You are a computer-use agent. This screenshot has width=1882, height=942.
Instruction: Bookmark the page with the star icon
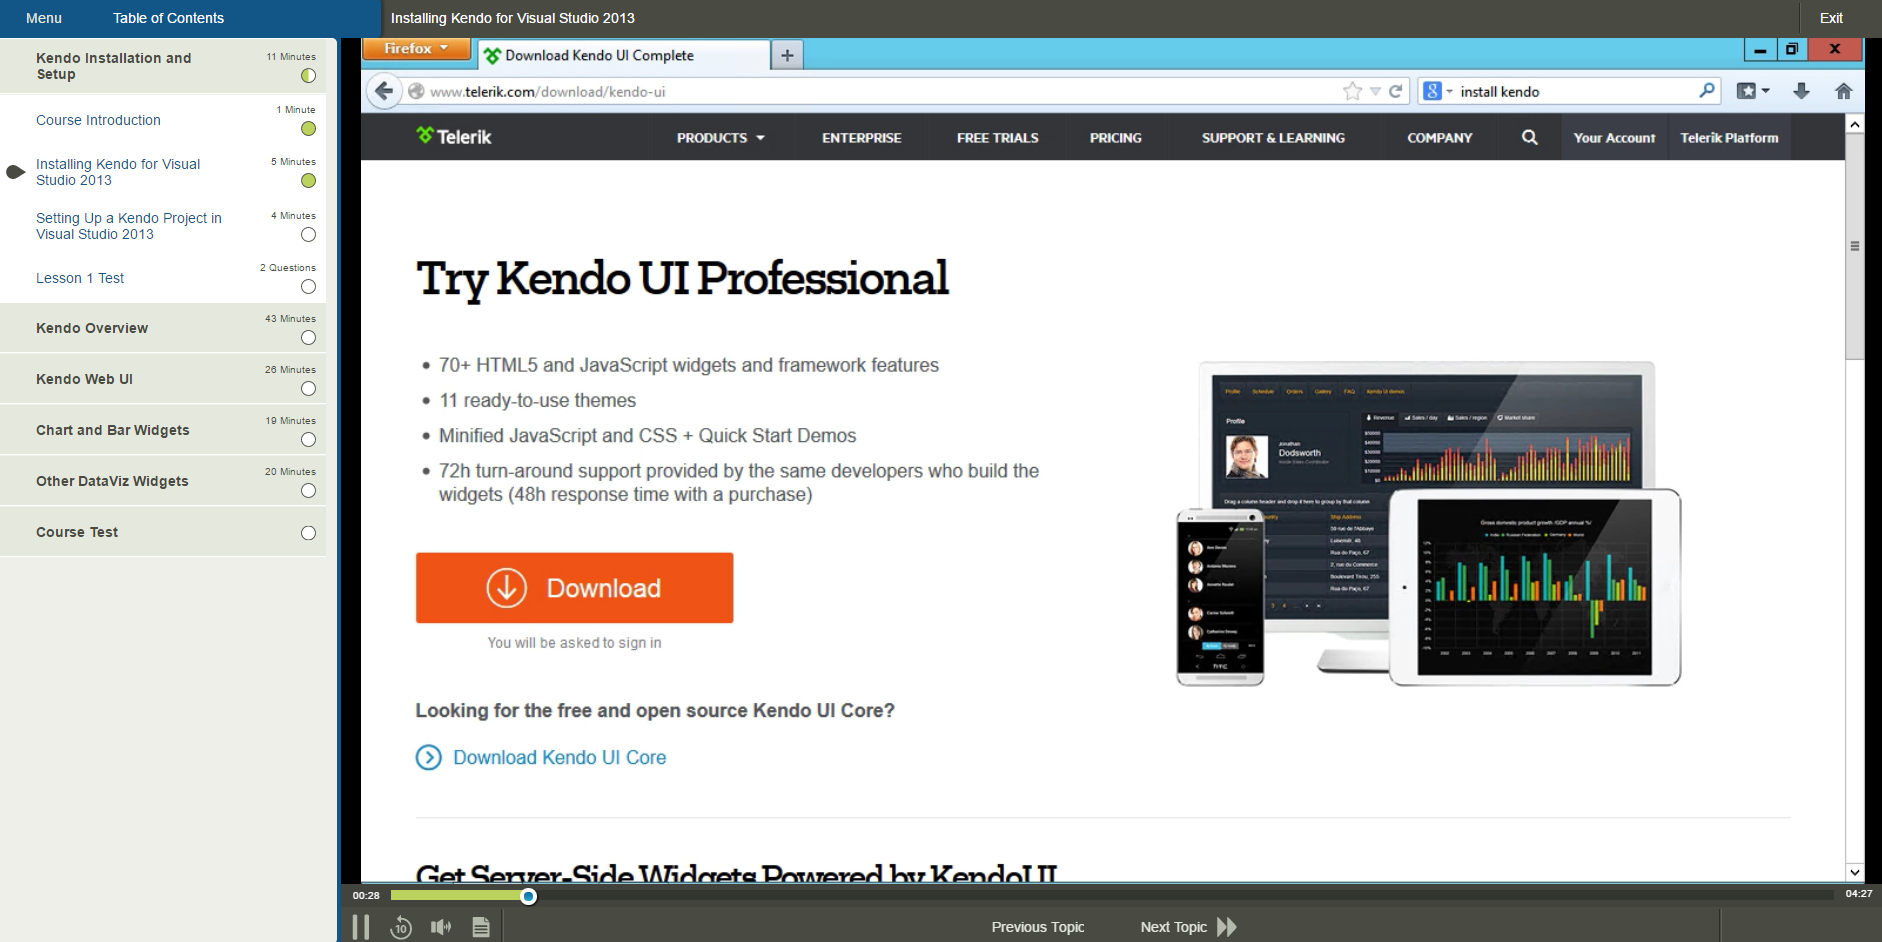pyautogui.click(x=1352, y=90)
